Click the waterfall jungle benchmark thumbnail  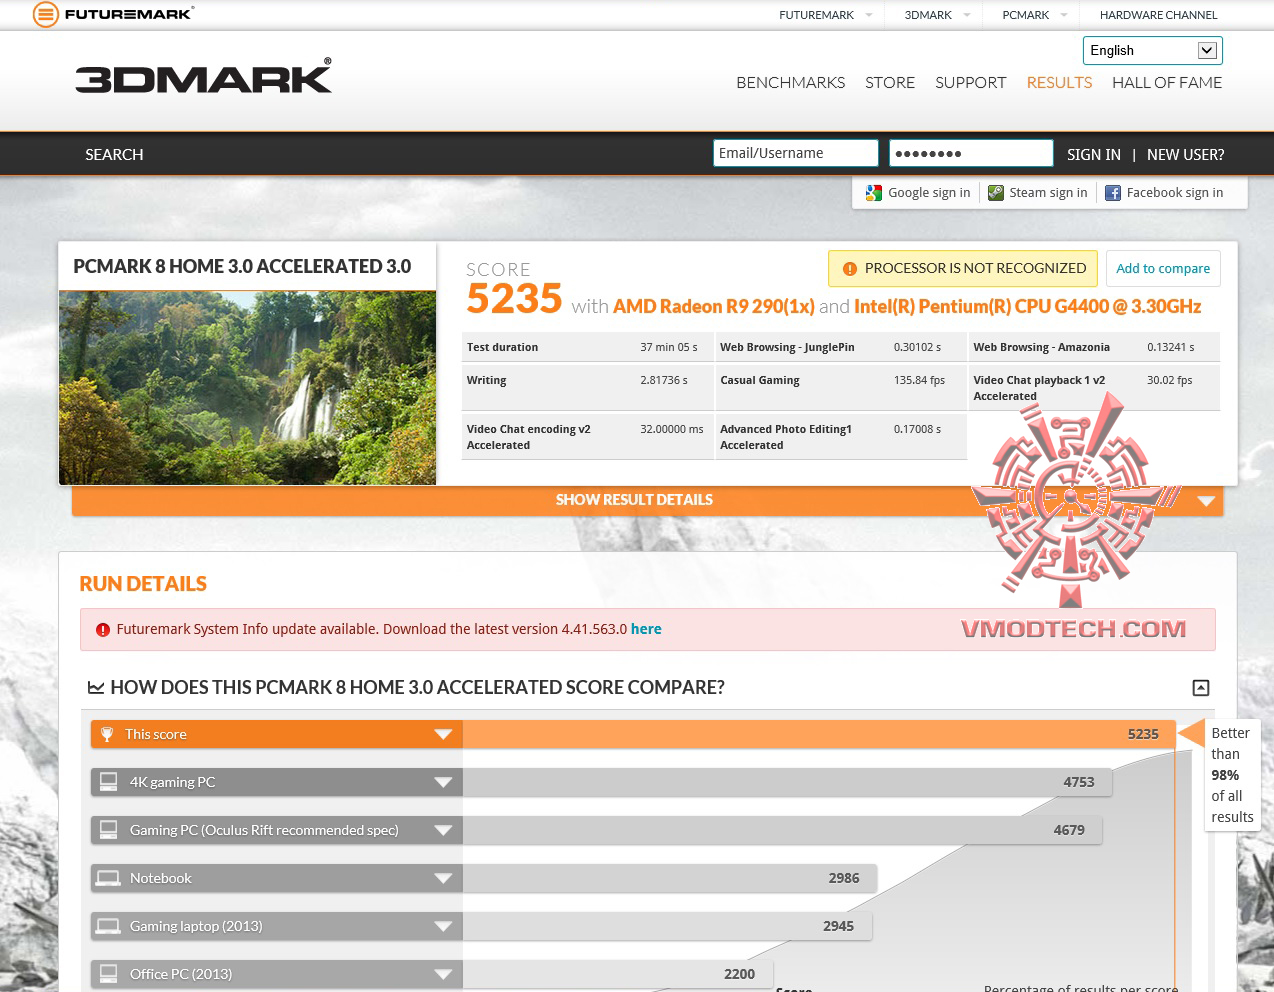pyautogui.click(x=247, y=388)
